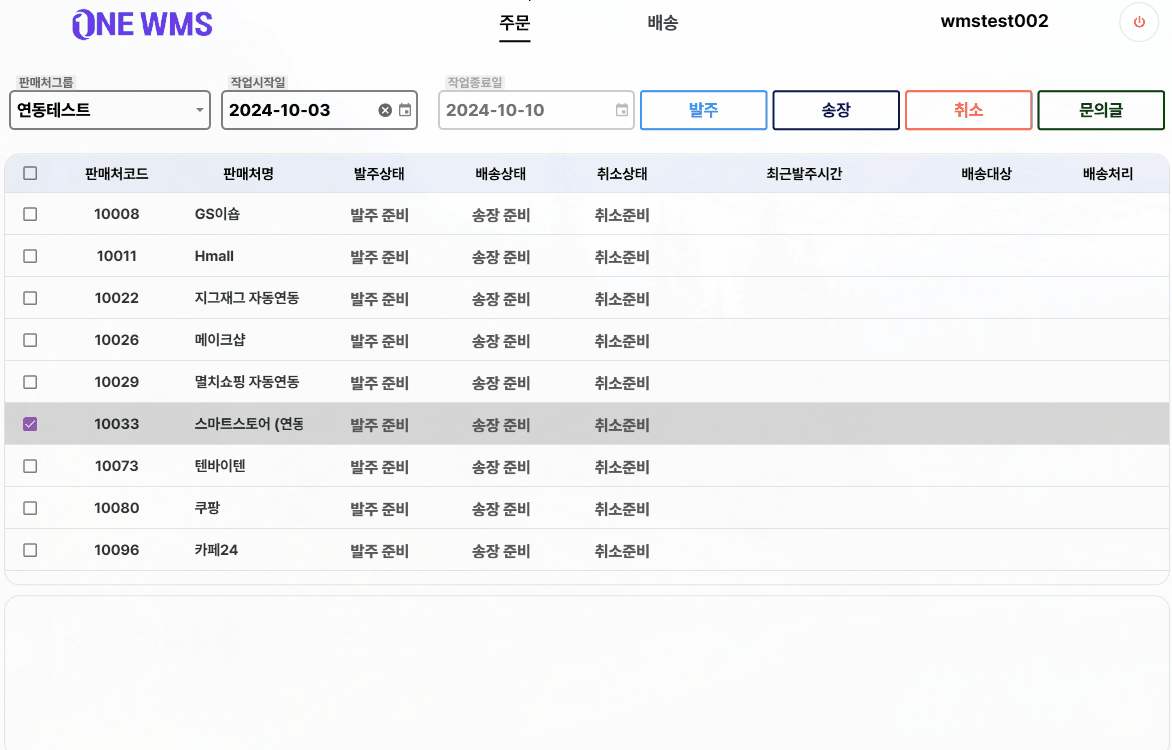
Task: Click the 판매처코드 column header
Action: pos(117,173)
